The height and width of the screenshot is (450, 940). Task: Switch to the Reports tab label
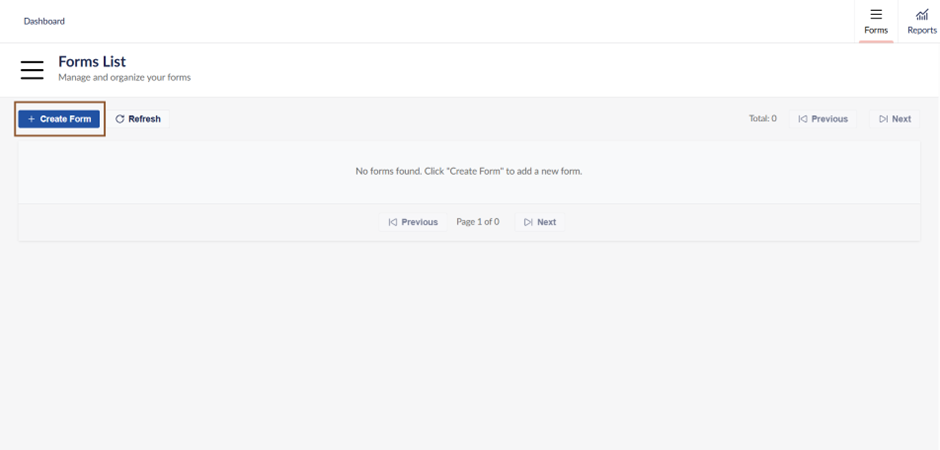click(x=922, y=30)
